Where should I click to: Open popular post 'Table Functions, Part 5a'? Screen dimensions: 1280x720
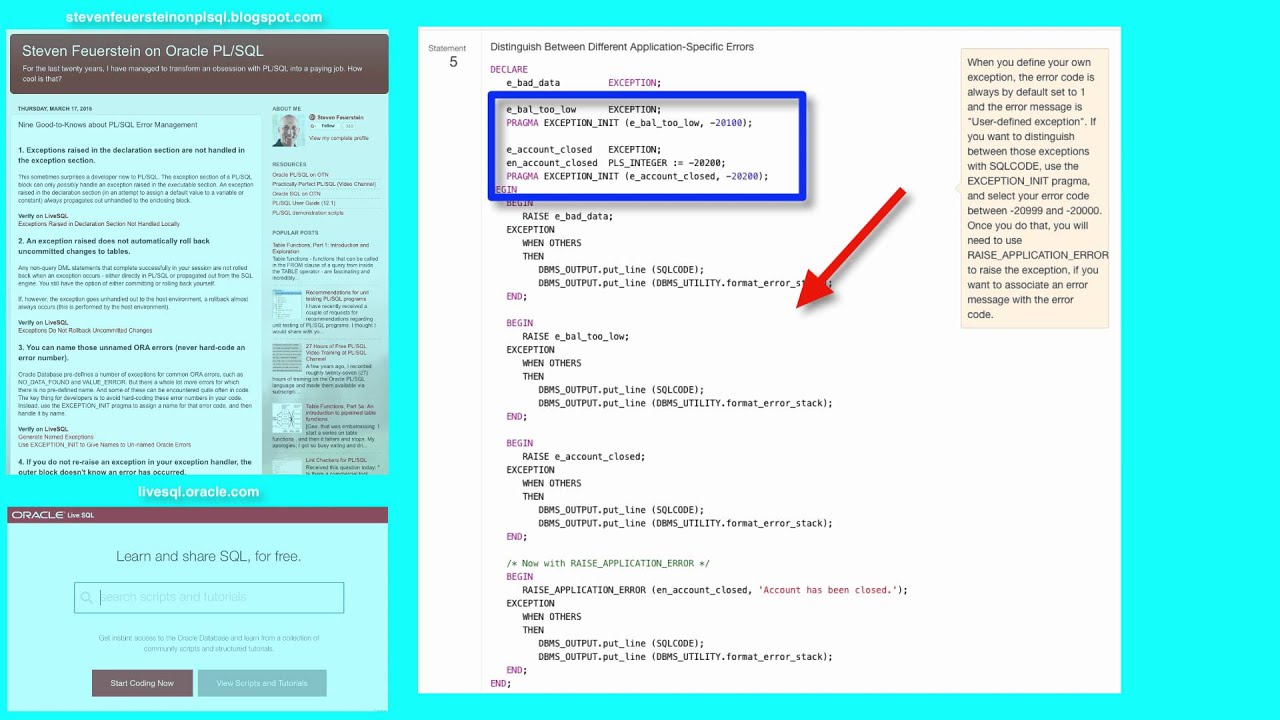340,410
